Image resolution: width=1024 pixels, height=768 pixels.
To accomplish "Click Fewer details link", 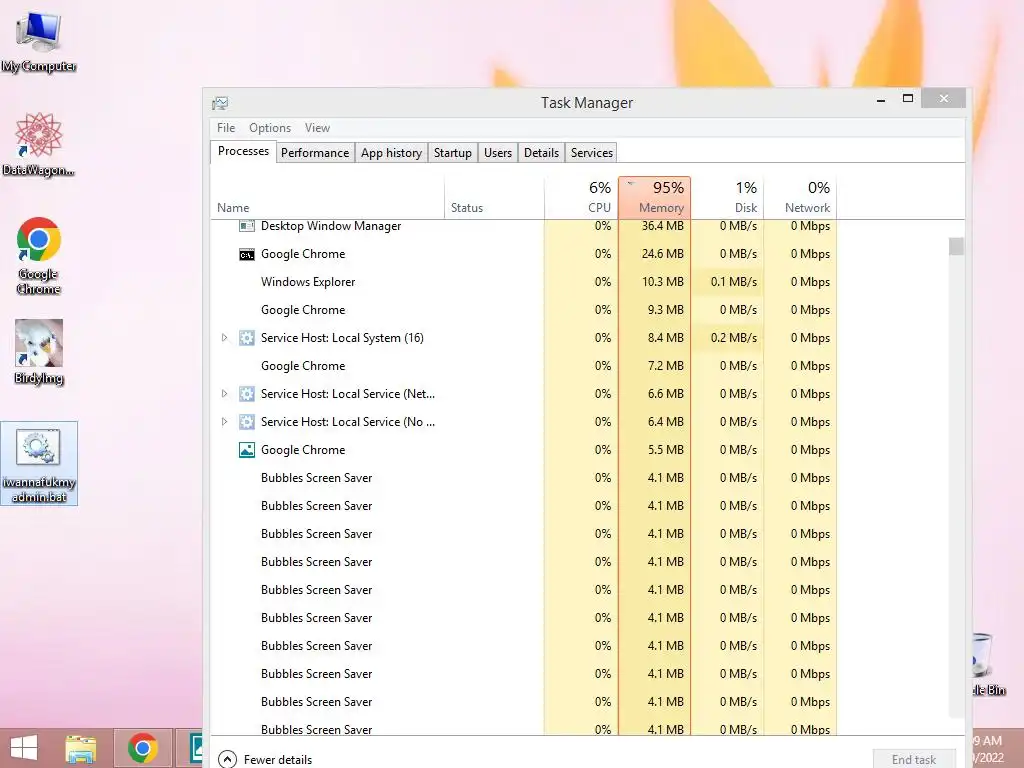I will 278,760.
